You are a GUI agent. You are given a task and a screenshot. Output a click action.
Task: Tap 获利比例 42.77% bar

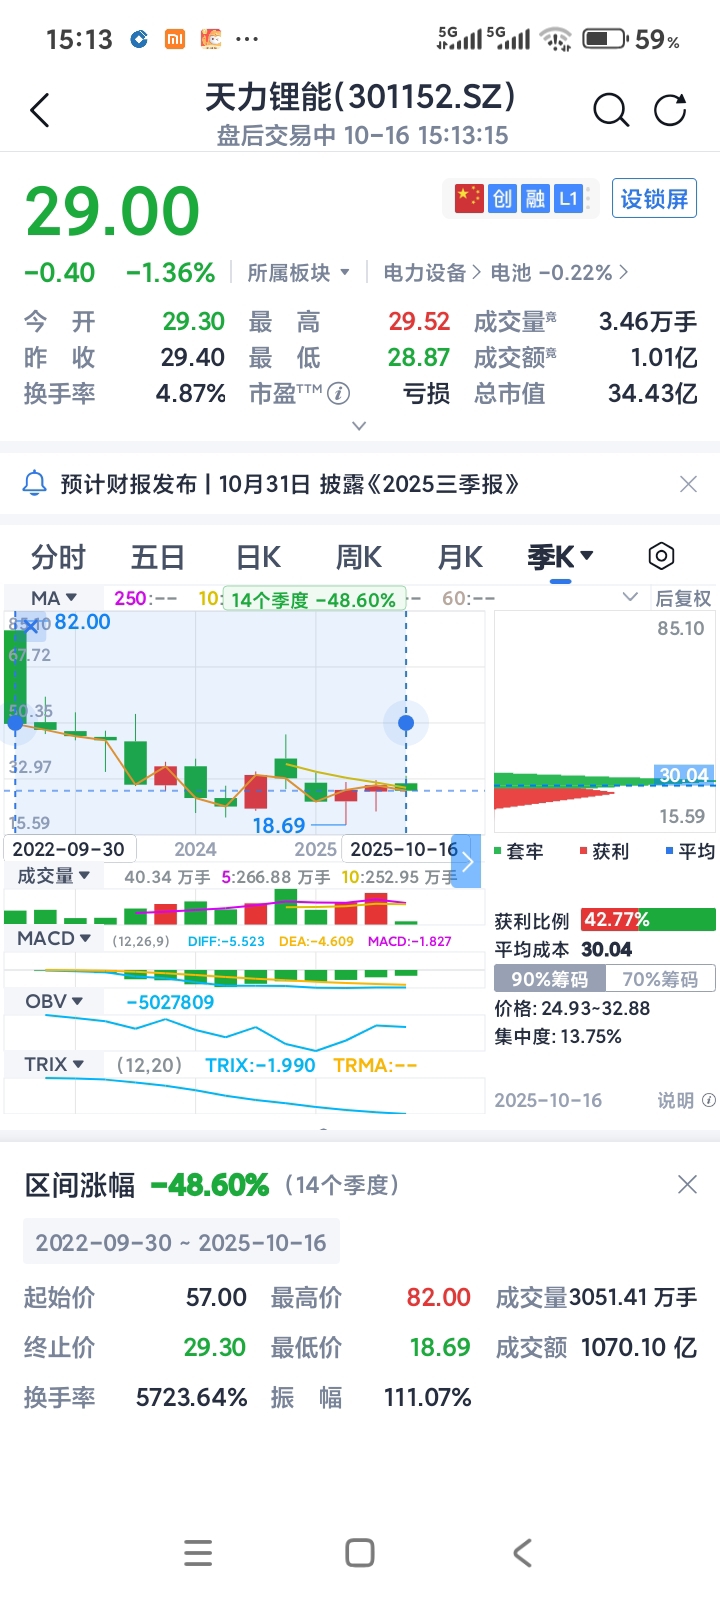click(x=649, y=919)
